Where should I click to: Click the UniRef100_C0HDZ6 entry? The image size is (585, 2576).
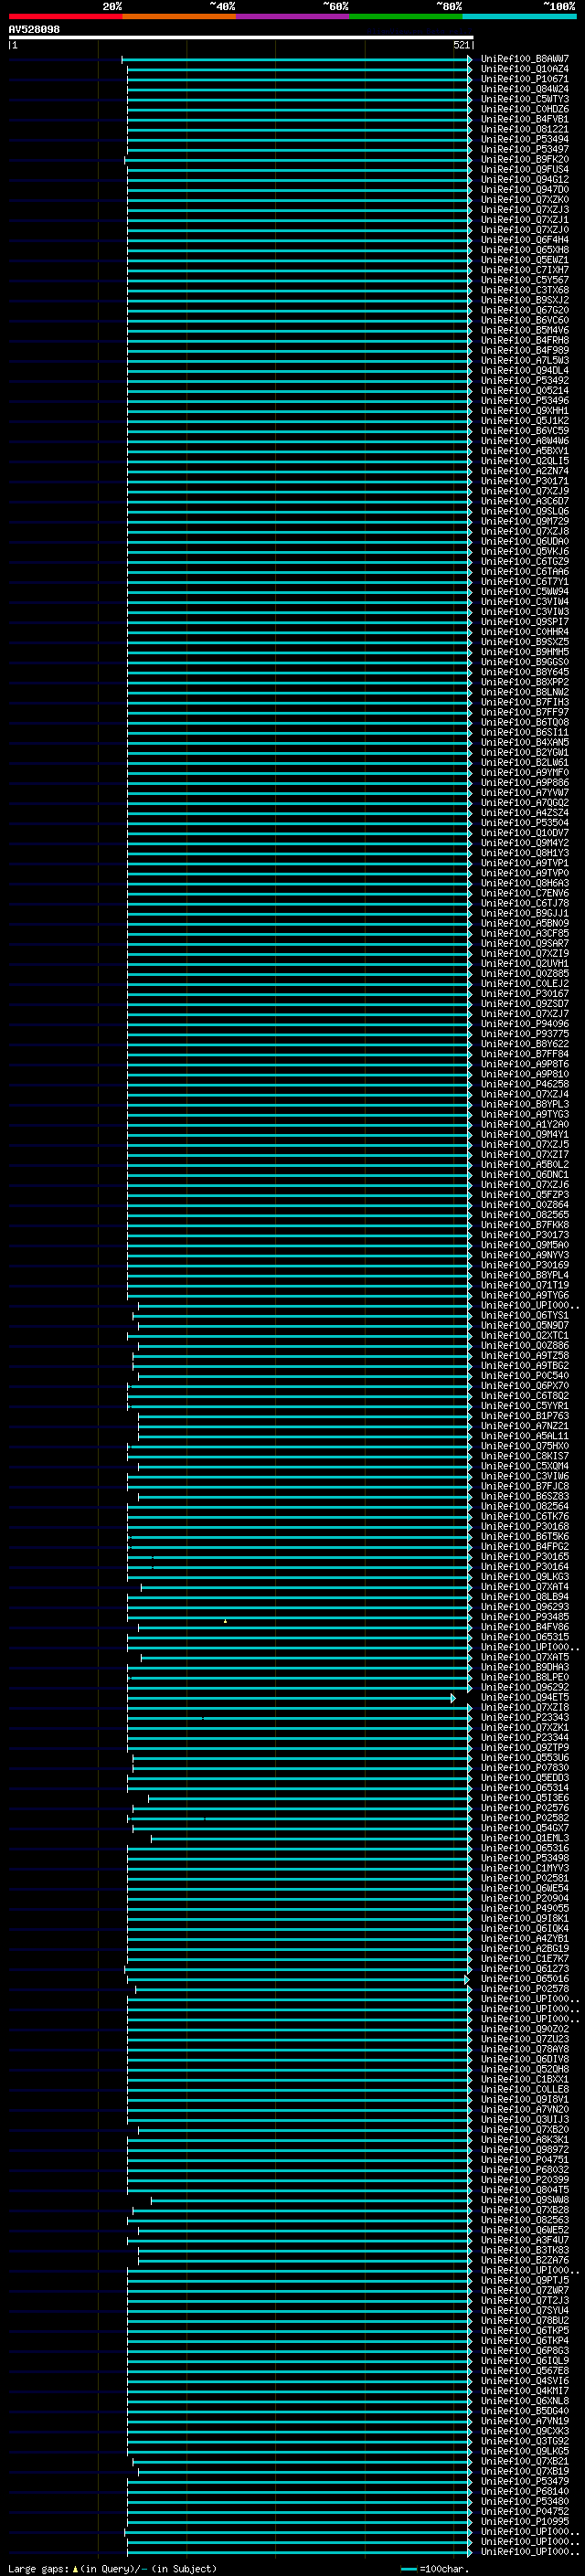pos(524,109)
